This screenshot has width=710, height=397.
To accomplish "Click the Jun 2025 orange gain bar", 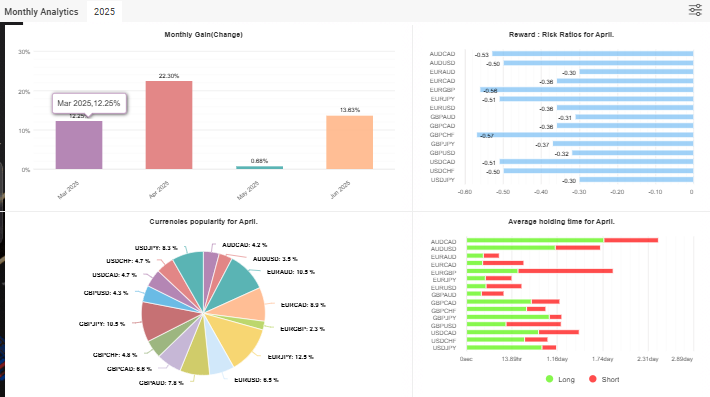I will pyautogui.click(x=350, y=142).
